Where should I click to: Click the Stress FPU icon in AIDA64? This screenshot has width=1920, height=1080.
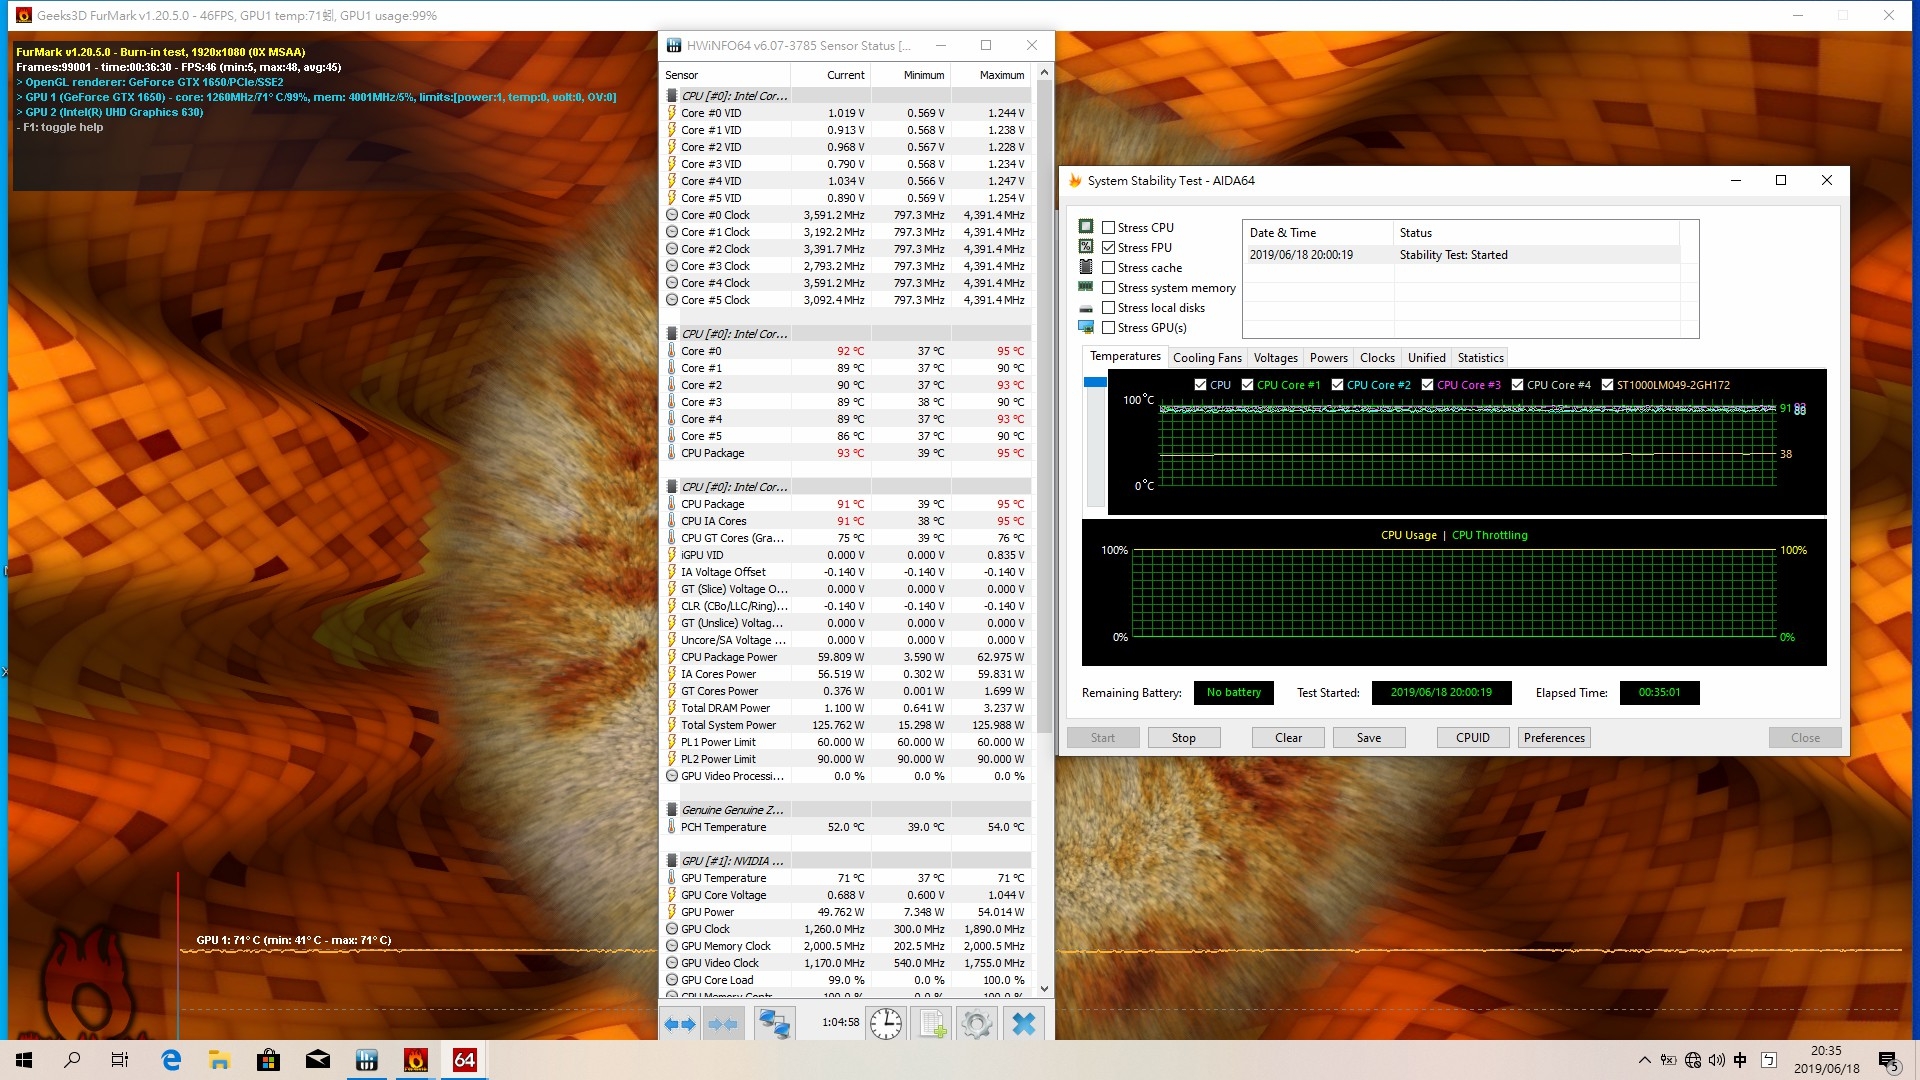pos(1086,247)
